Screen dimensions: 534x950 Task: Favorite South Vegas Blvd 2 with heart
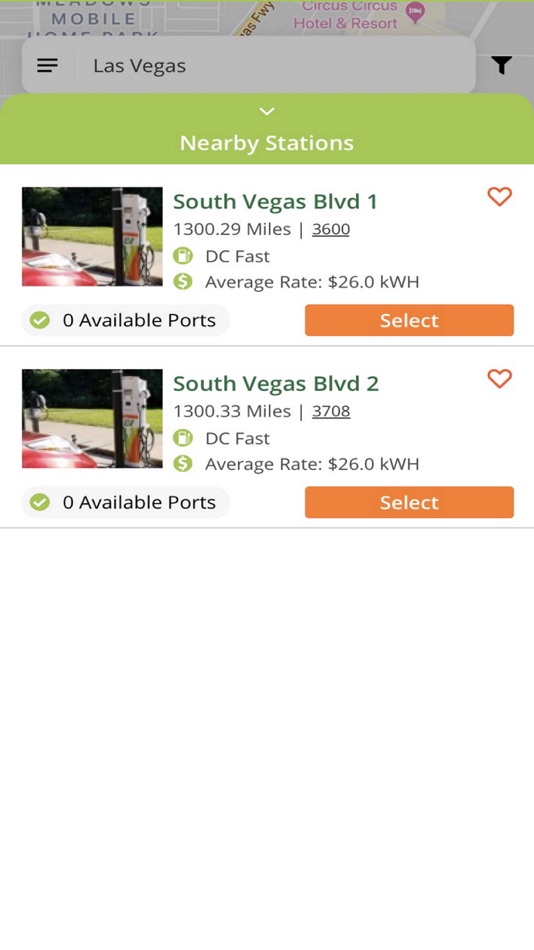(499, 379)
